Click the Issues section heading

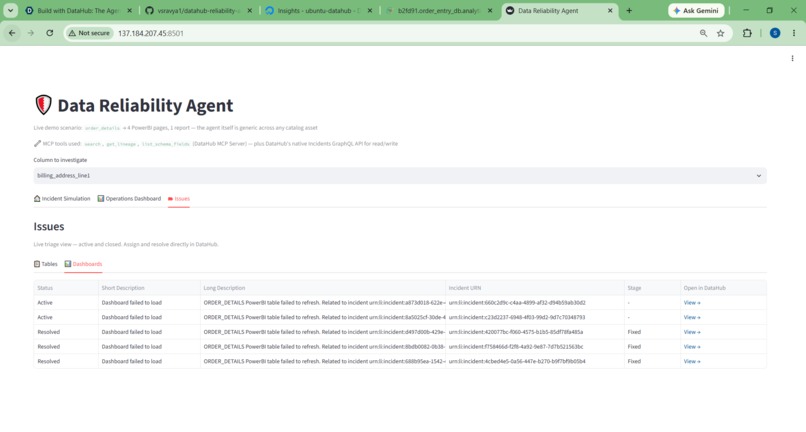[49, 226]
